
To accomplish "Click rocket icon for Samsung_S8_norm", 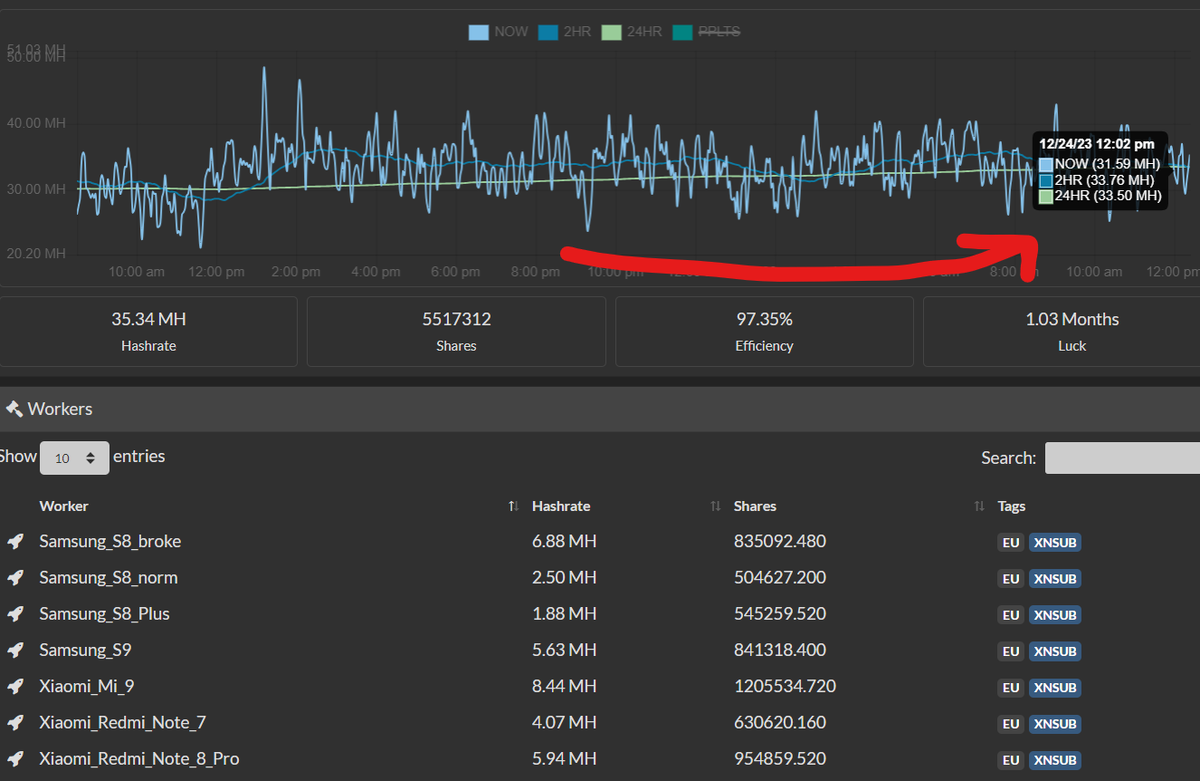I will tap(15, 578).
